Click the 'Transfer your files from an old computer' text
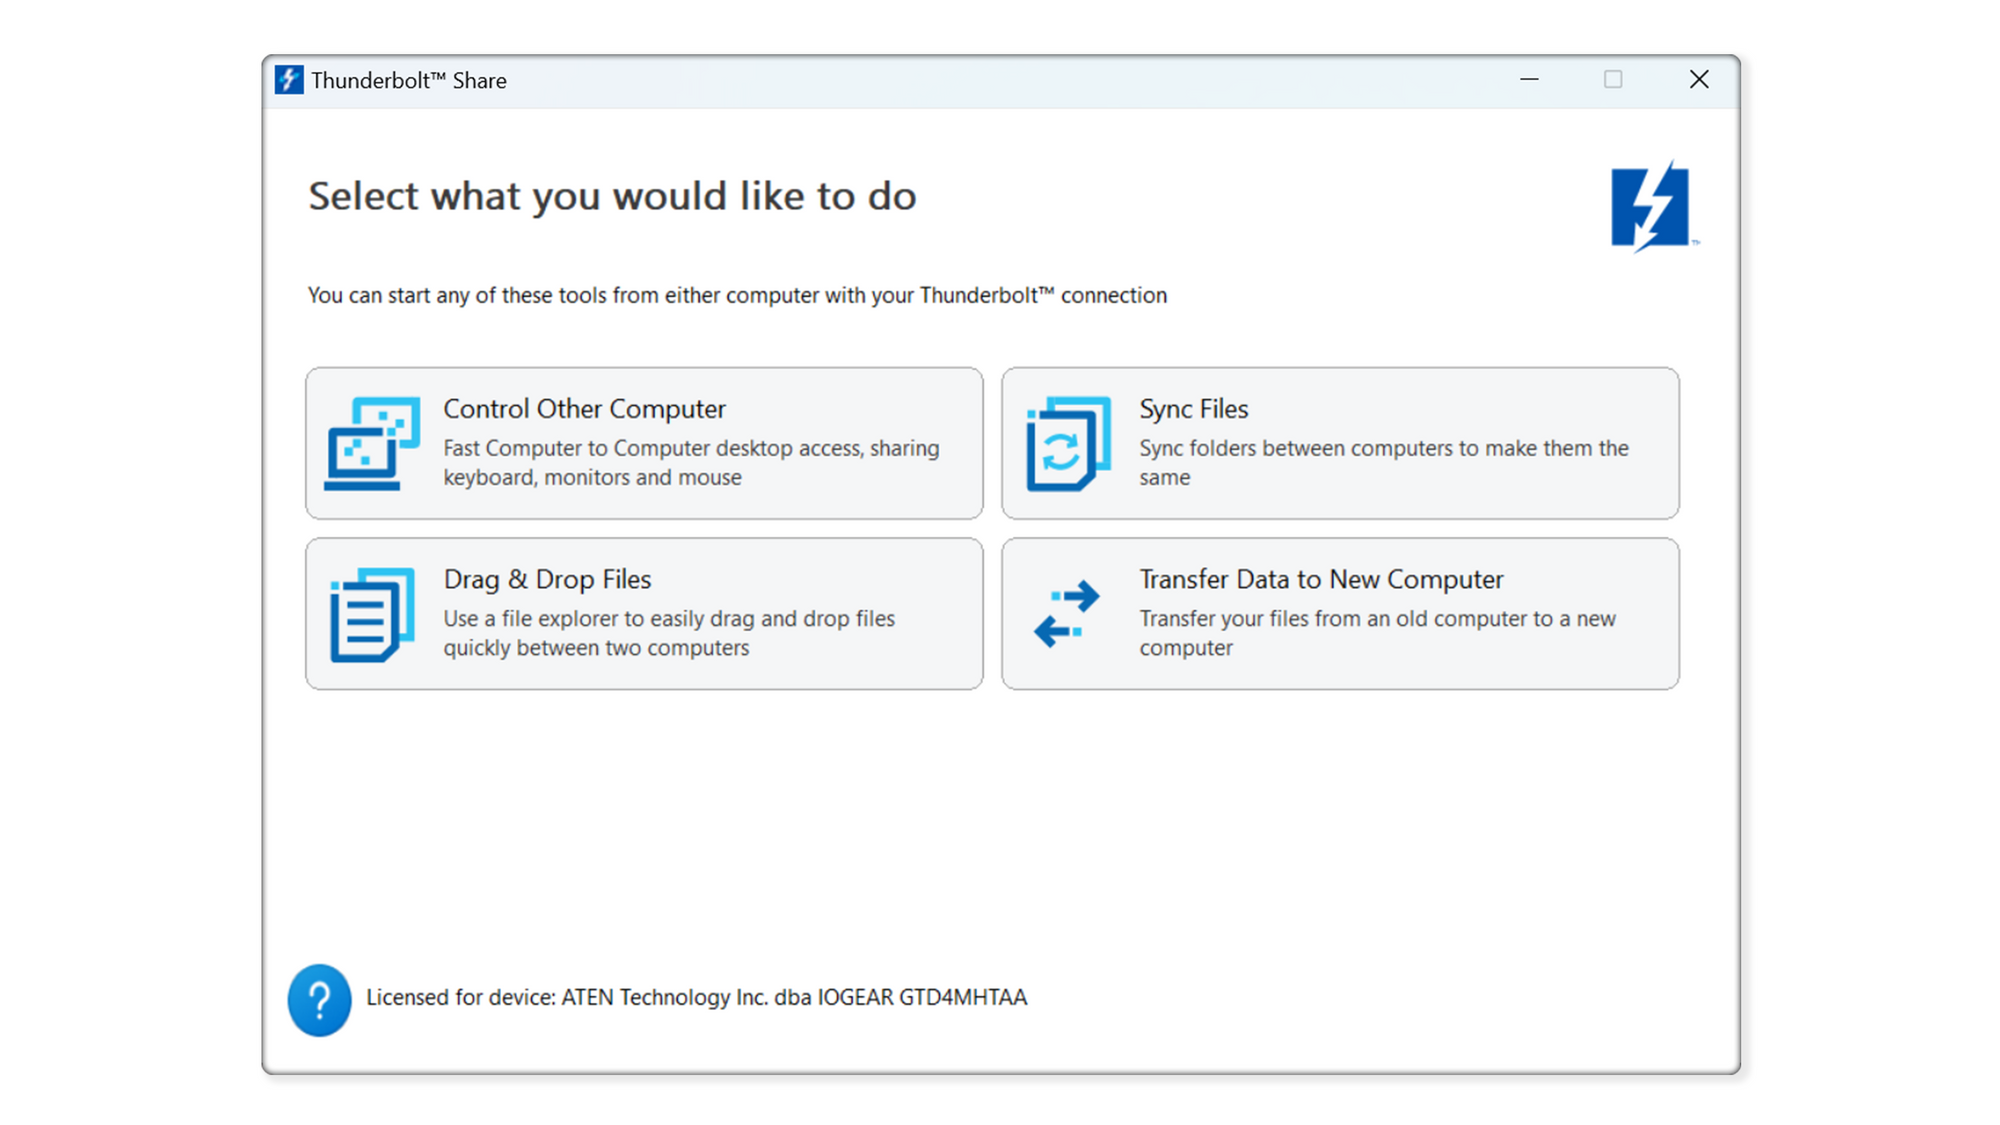Viewport: 2000px width, 1125px height. (1376, 632)
